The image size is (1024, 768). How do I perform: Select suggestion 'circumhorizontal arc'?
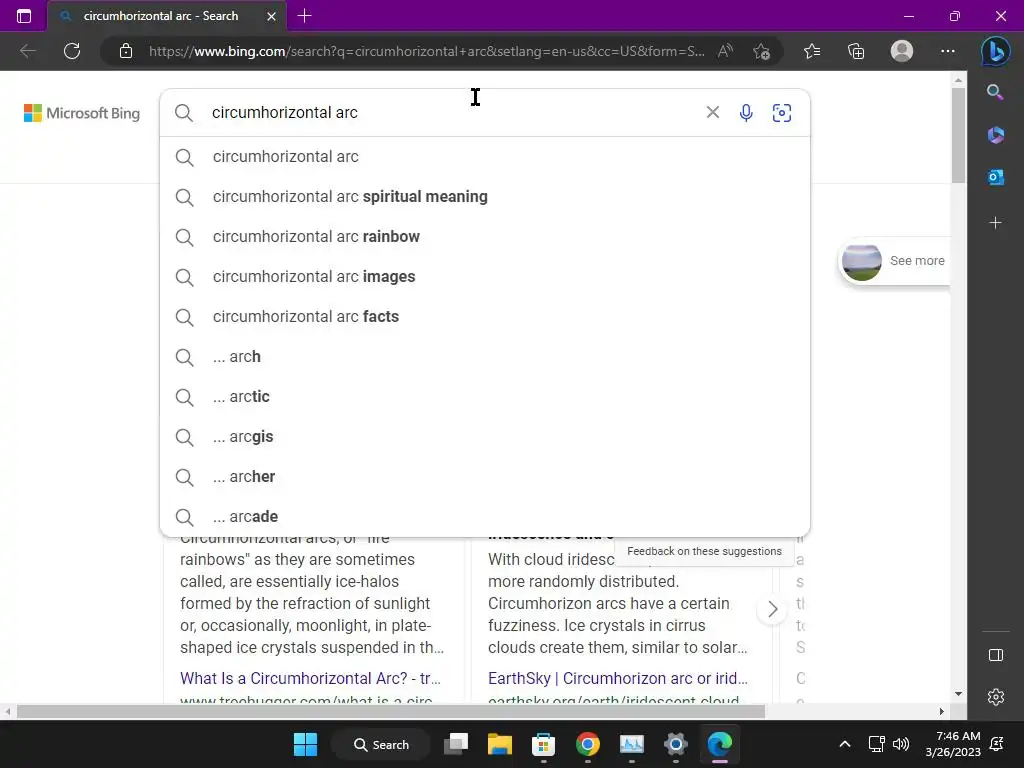click(485, 157)
